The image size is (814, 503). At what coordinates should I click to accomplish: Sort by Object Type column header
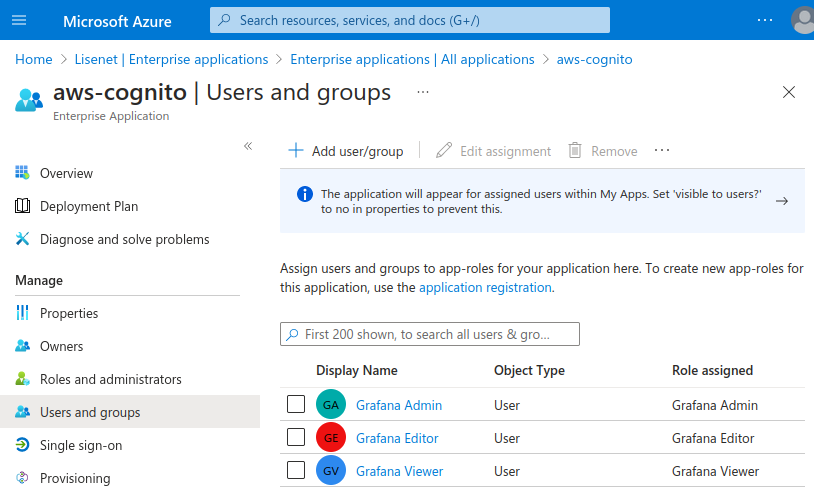(x=529, y=370)
